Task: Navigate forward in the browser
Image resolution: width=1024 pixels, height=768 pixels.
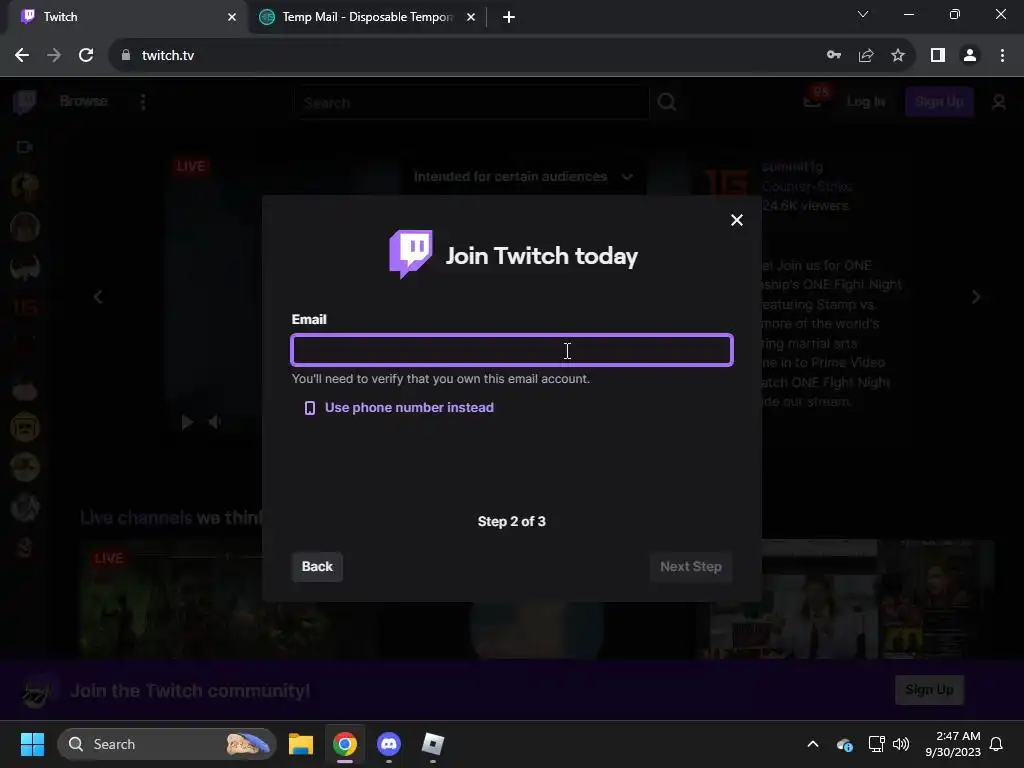Action: coord(54,56)
